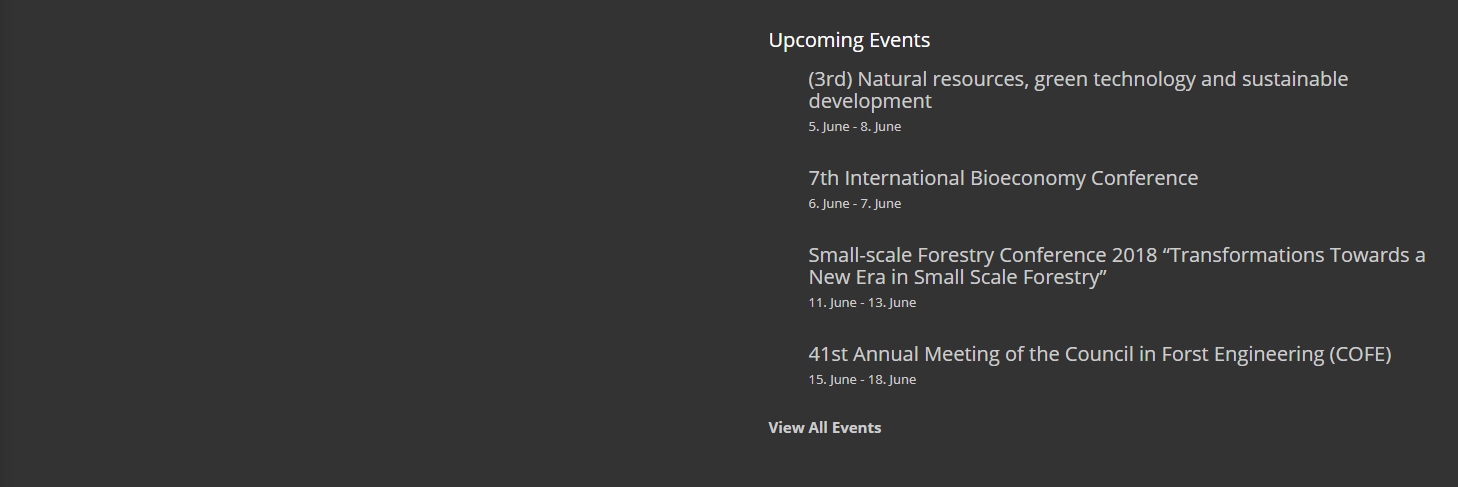
Task: Click the word 'development' in first event title
Action: 870,101
